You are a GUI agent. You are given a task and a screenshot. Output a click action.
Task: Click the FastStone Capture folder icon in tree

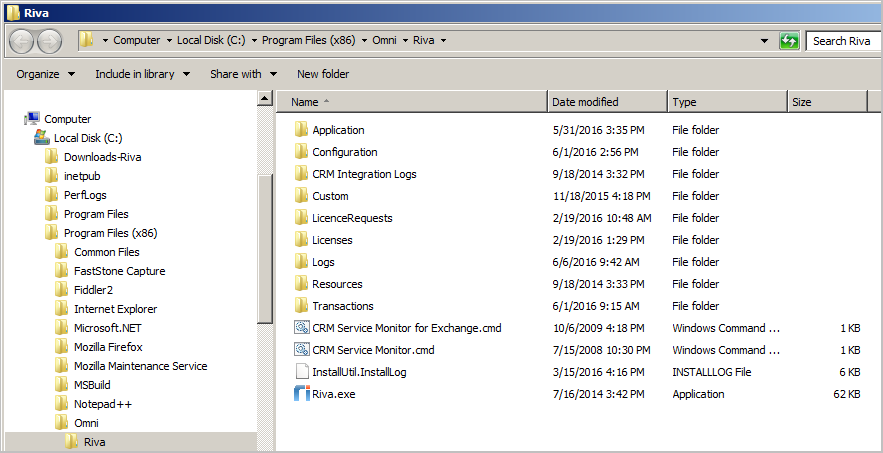tap(61, 270)
